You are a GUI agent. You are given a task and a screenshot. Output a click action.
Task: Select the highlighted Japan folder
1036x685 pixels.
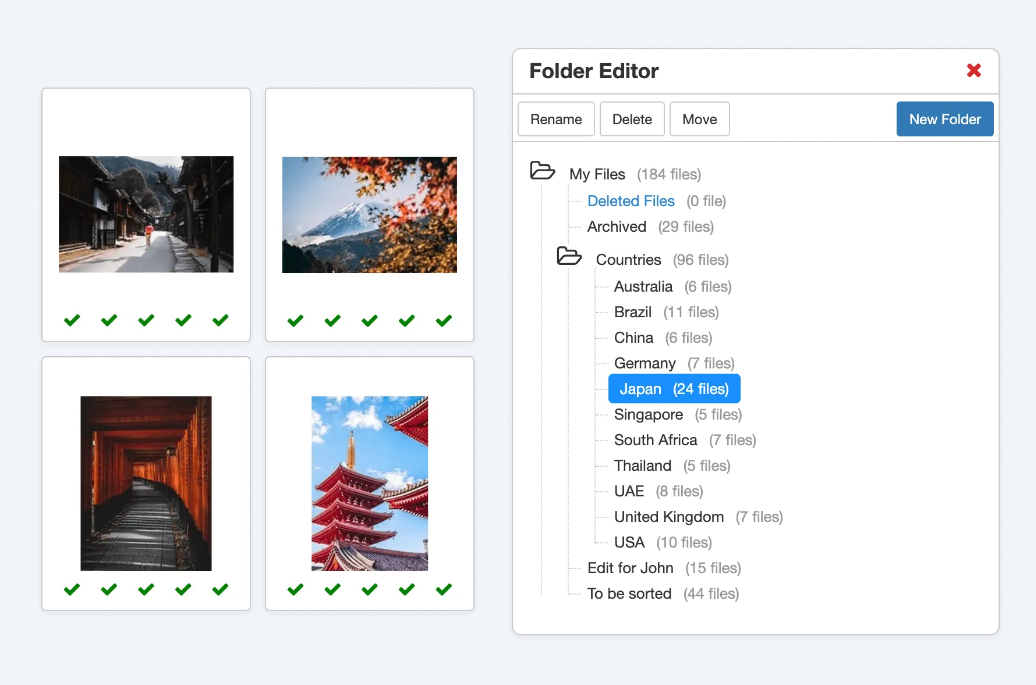tap(674, 389)
